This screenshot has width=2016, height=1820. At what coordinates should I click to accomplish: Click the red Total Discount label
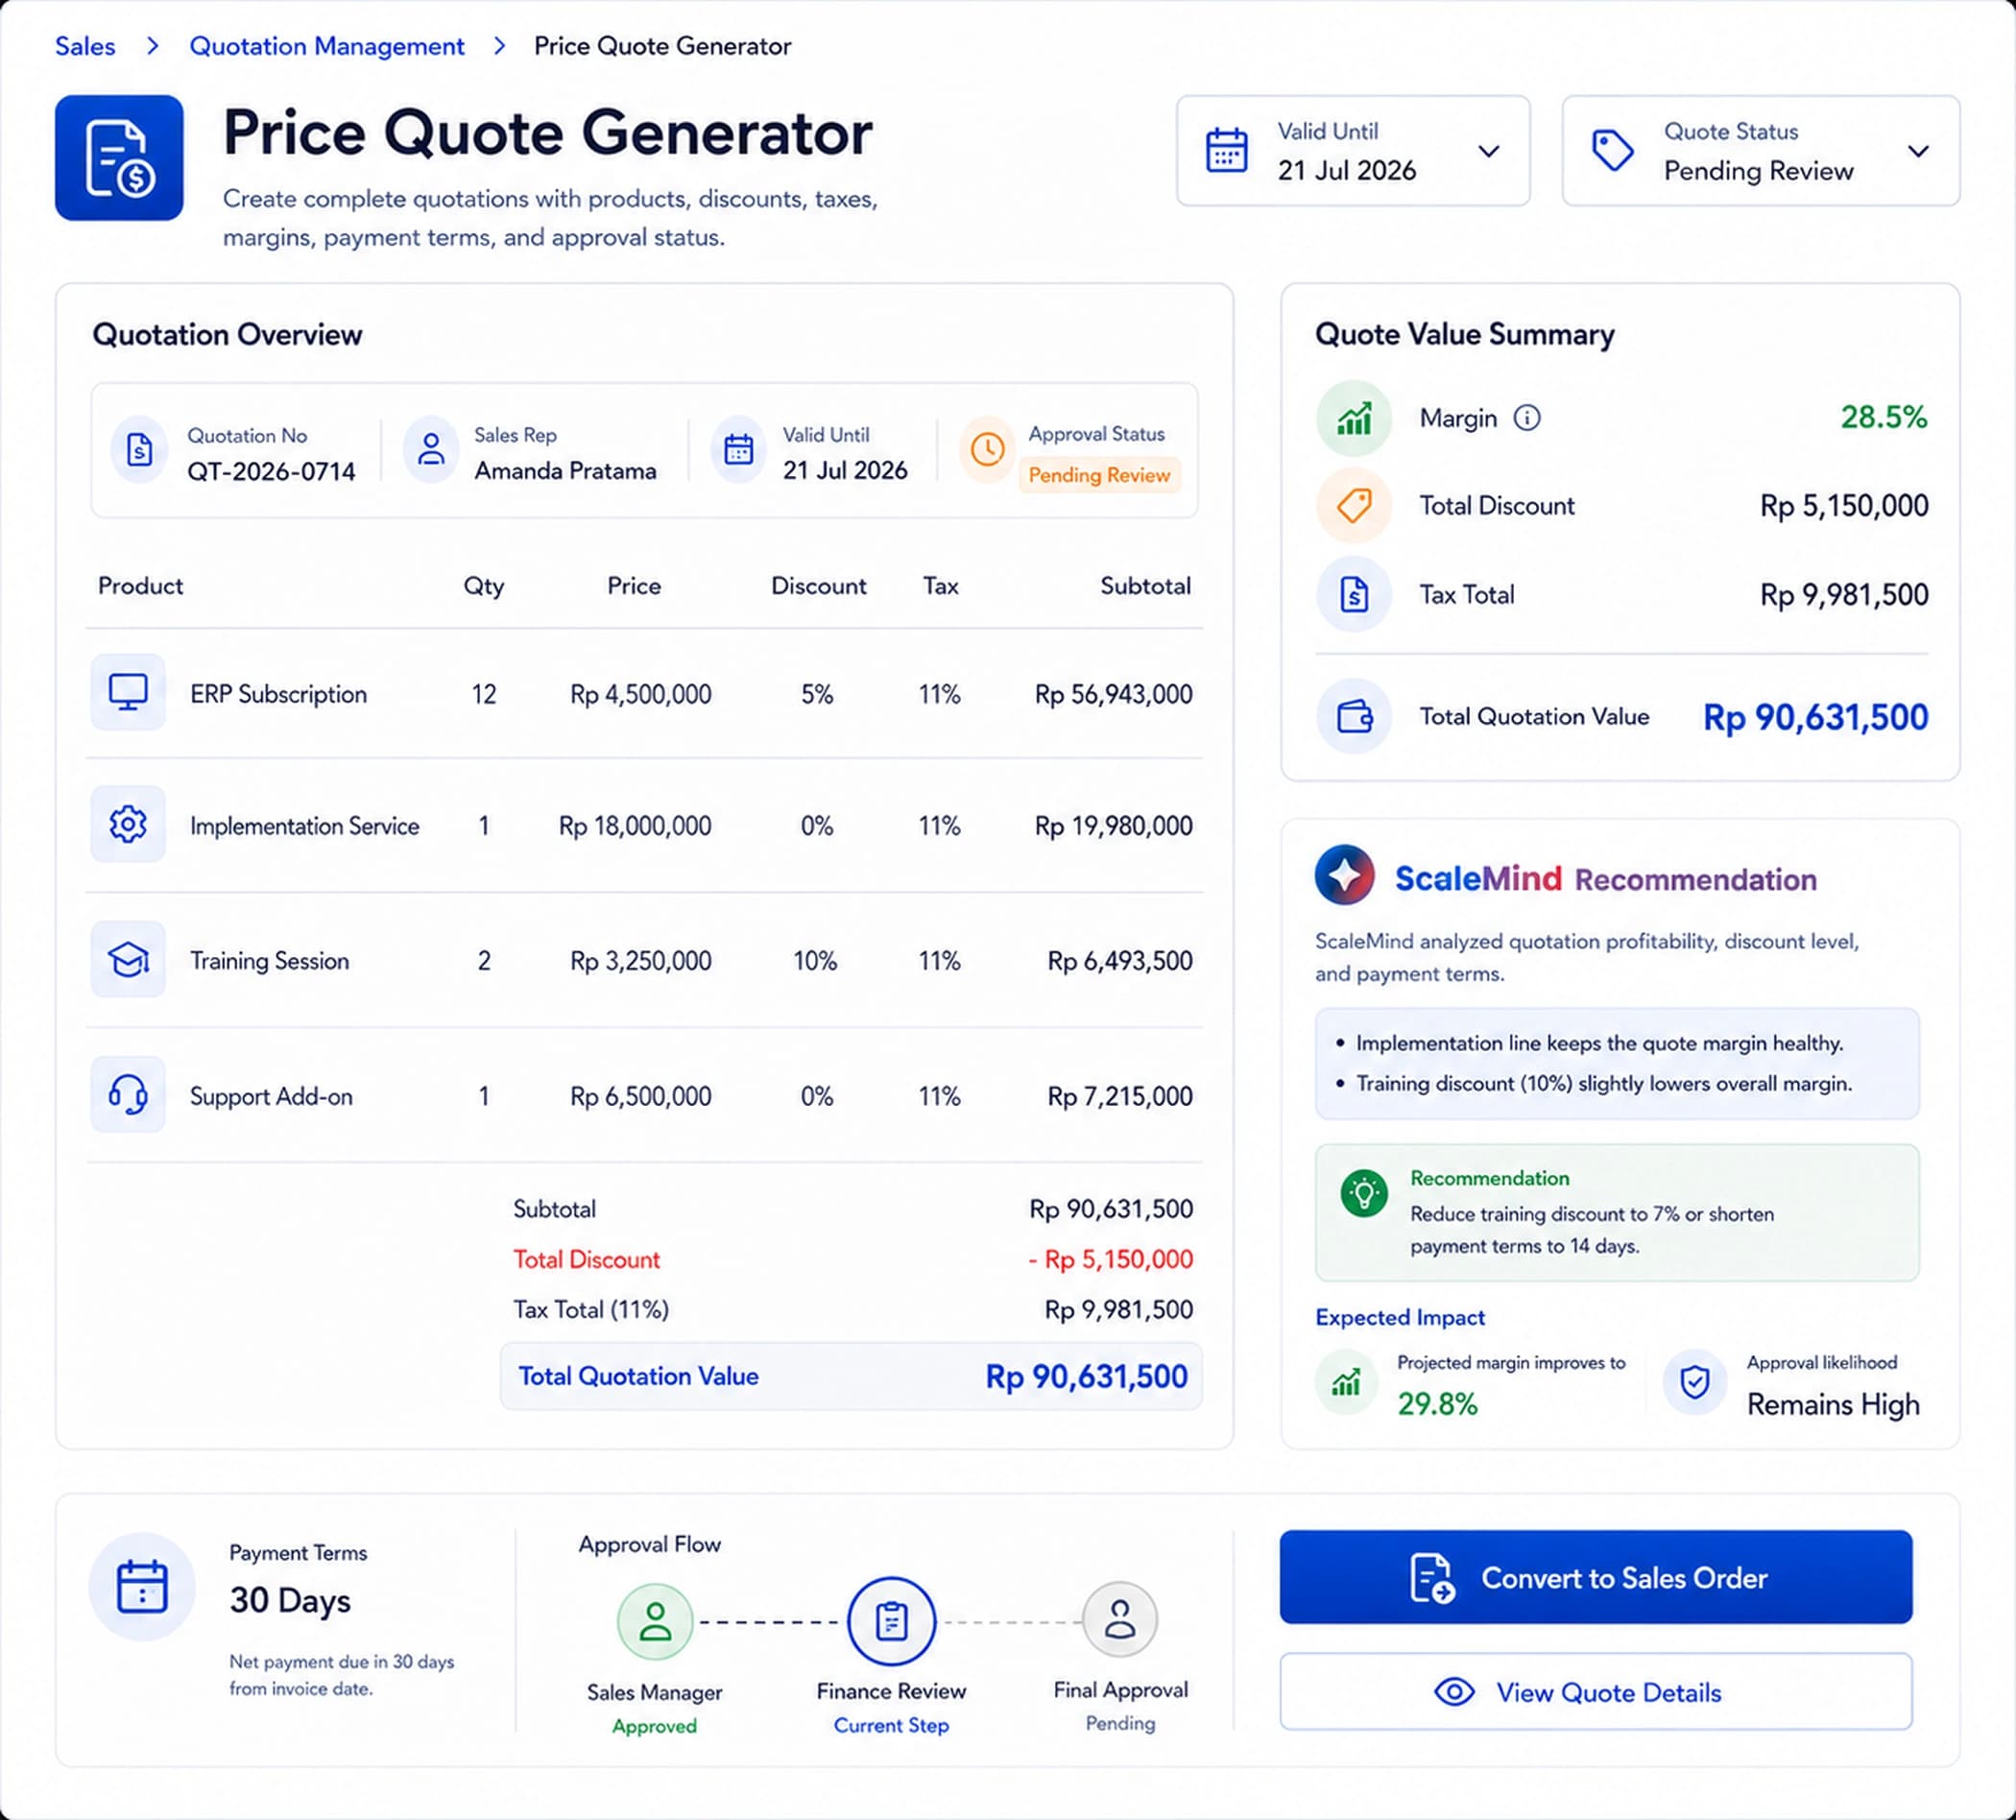(x=587, y=1259)
